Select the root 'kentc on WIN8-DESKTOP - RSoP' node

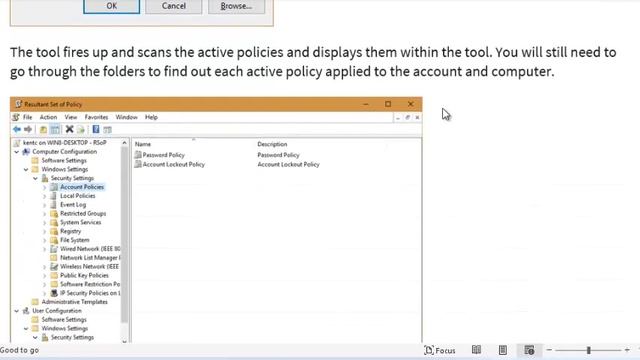(x=64, y=142)
